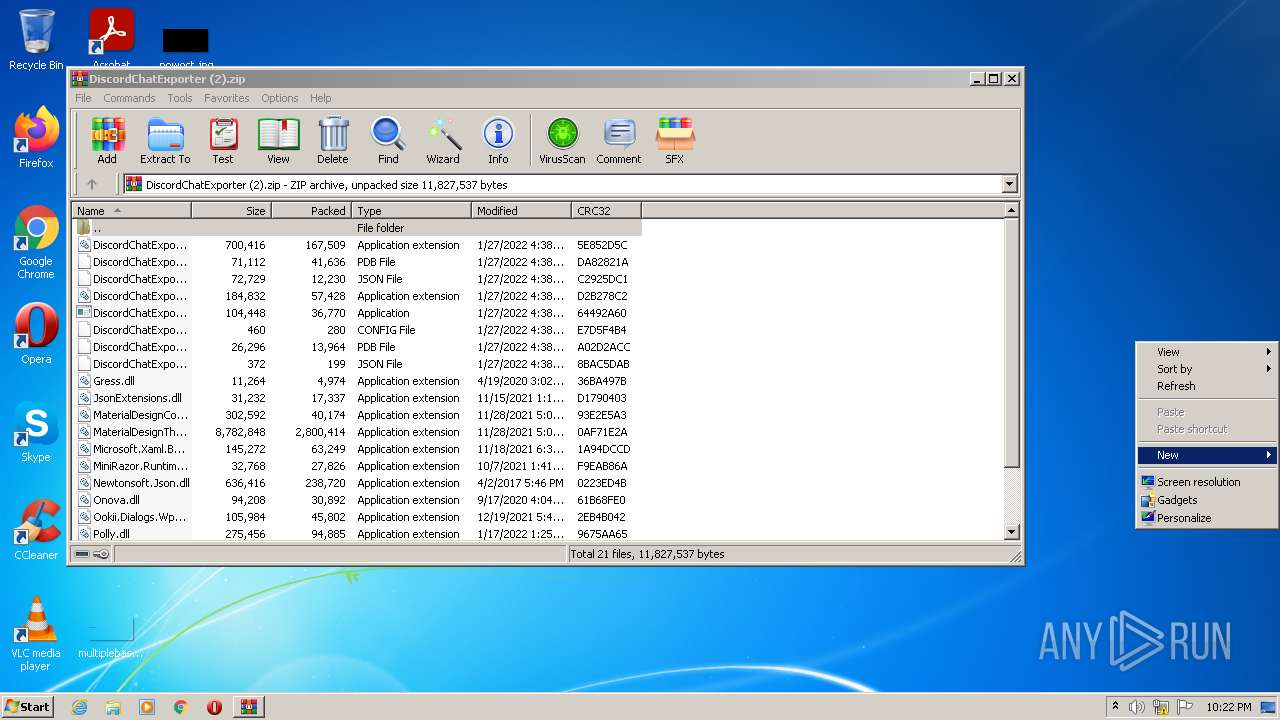1280x720 pixels.
Task: Click Opera icon in taskbar
Action: [x=214, y=707]
